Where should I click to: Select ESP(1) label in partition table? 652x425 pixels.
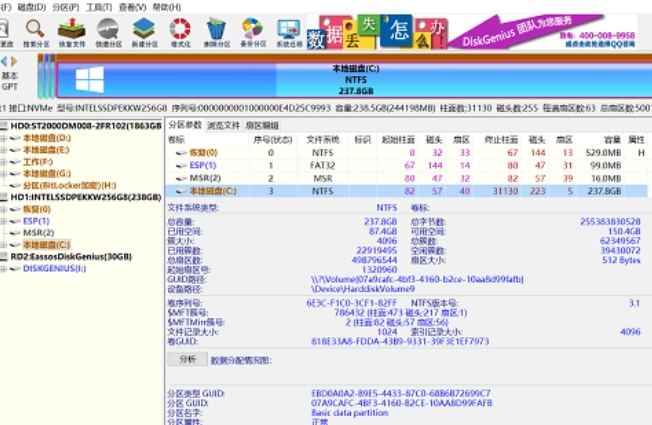pos(203,166)
